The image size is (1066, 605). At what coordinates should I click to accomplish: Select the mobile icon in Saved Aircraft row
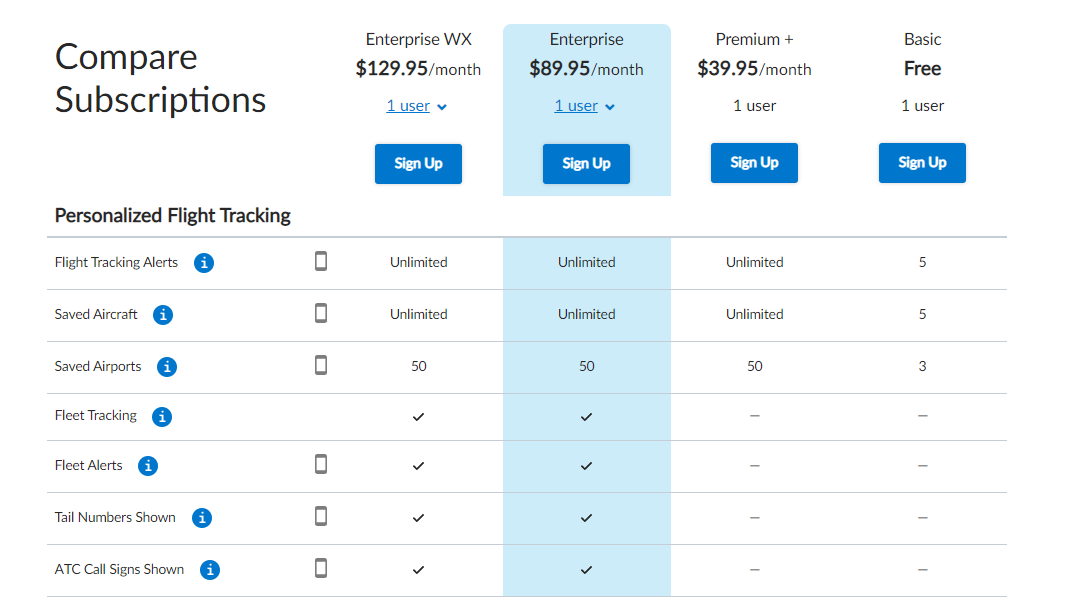point(320,313)
